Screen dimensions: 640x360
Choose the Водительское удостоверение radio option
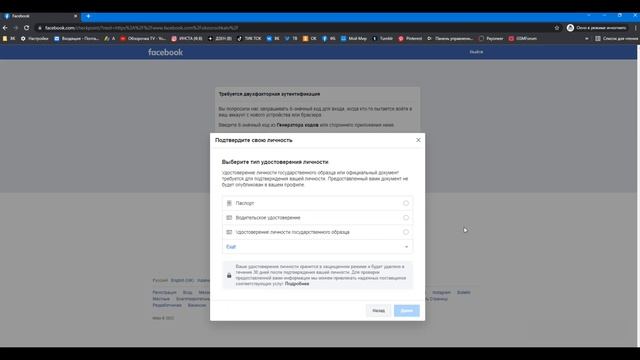(406, 218)
